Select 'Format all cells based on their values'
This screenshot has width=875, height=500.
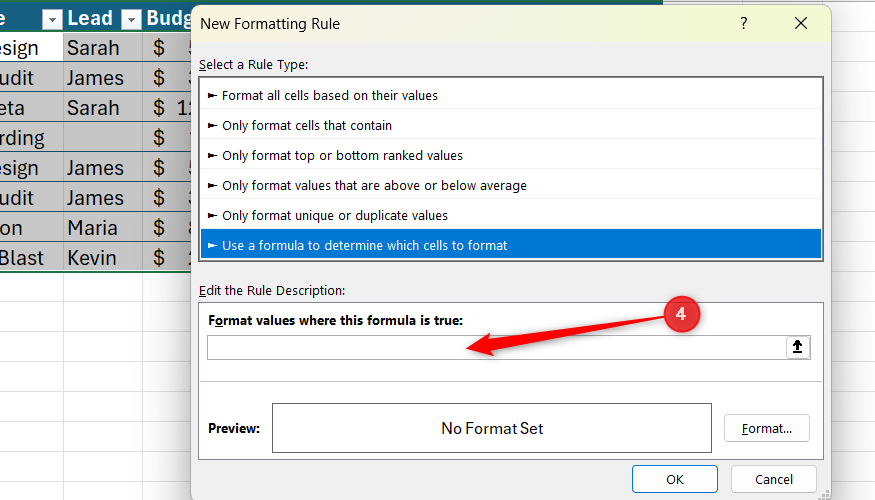(x=511, y=95)
